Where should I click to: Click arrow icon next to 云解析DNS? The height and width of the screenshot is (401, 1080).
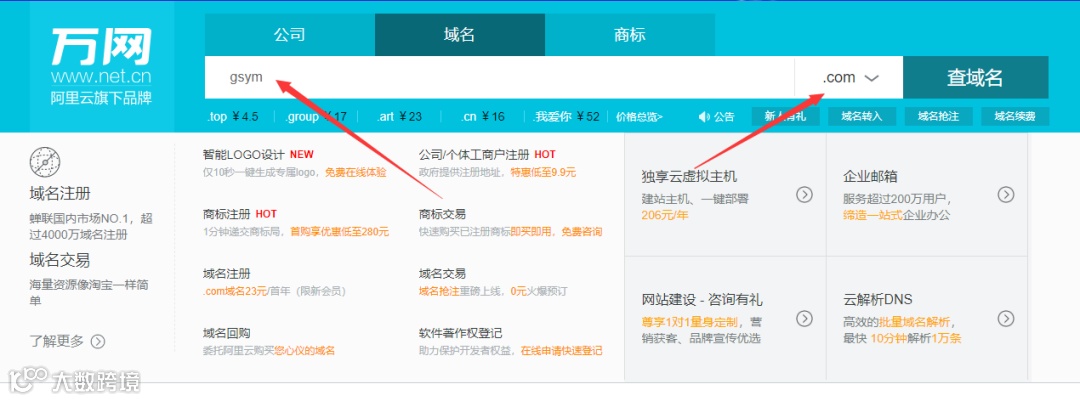click(1006, 318)
